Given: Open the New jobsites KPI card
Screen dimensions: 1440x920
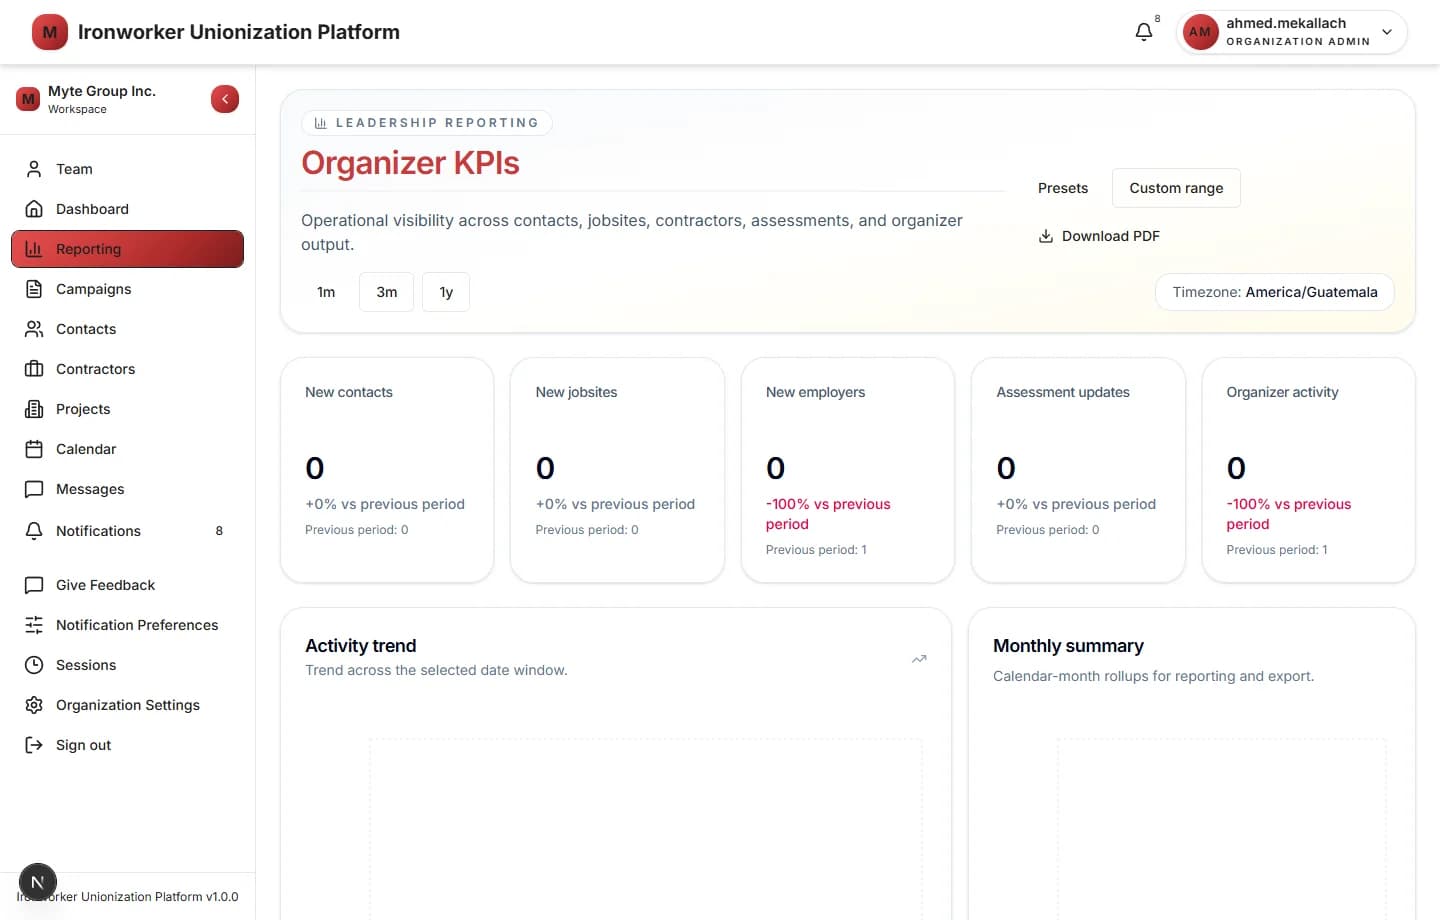Looking at the screenshot, I should pyautogui.click(x=617, y=470).
